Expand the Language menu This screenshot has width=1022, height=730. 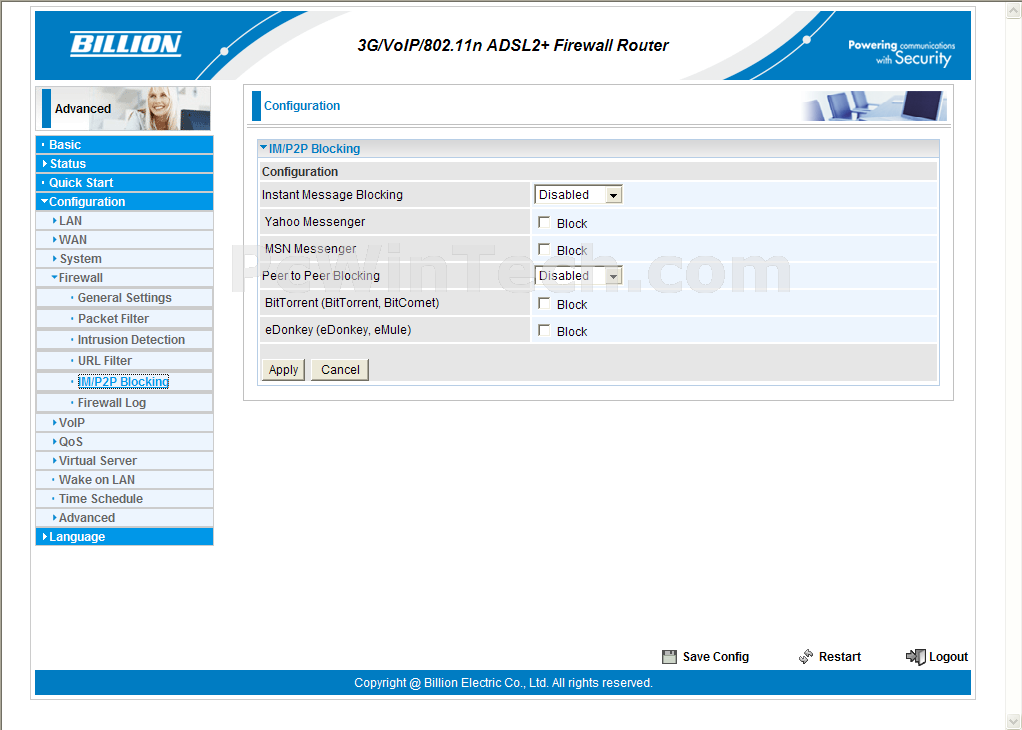(124, 536)
